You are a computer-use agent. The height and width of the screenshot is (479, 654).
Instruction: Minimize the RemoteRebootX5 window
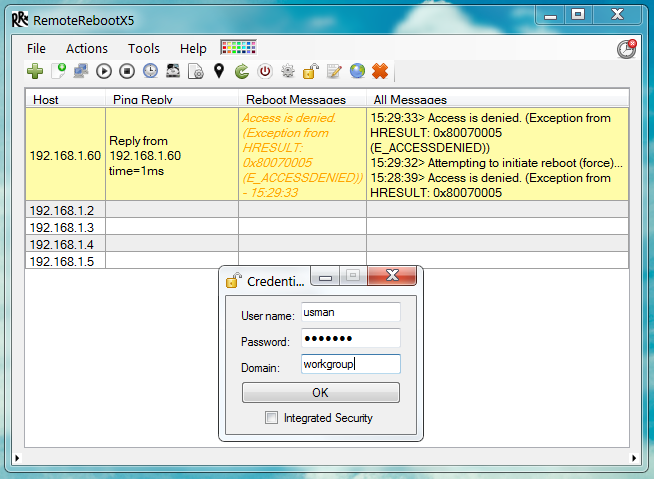click(551, 16)
